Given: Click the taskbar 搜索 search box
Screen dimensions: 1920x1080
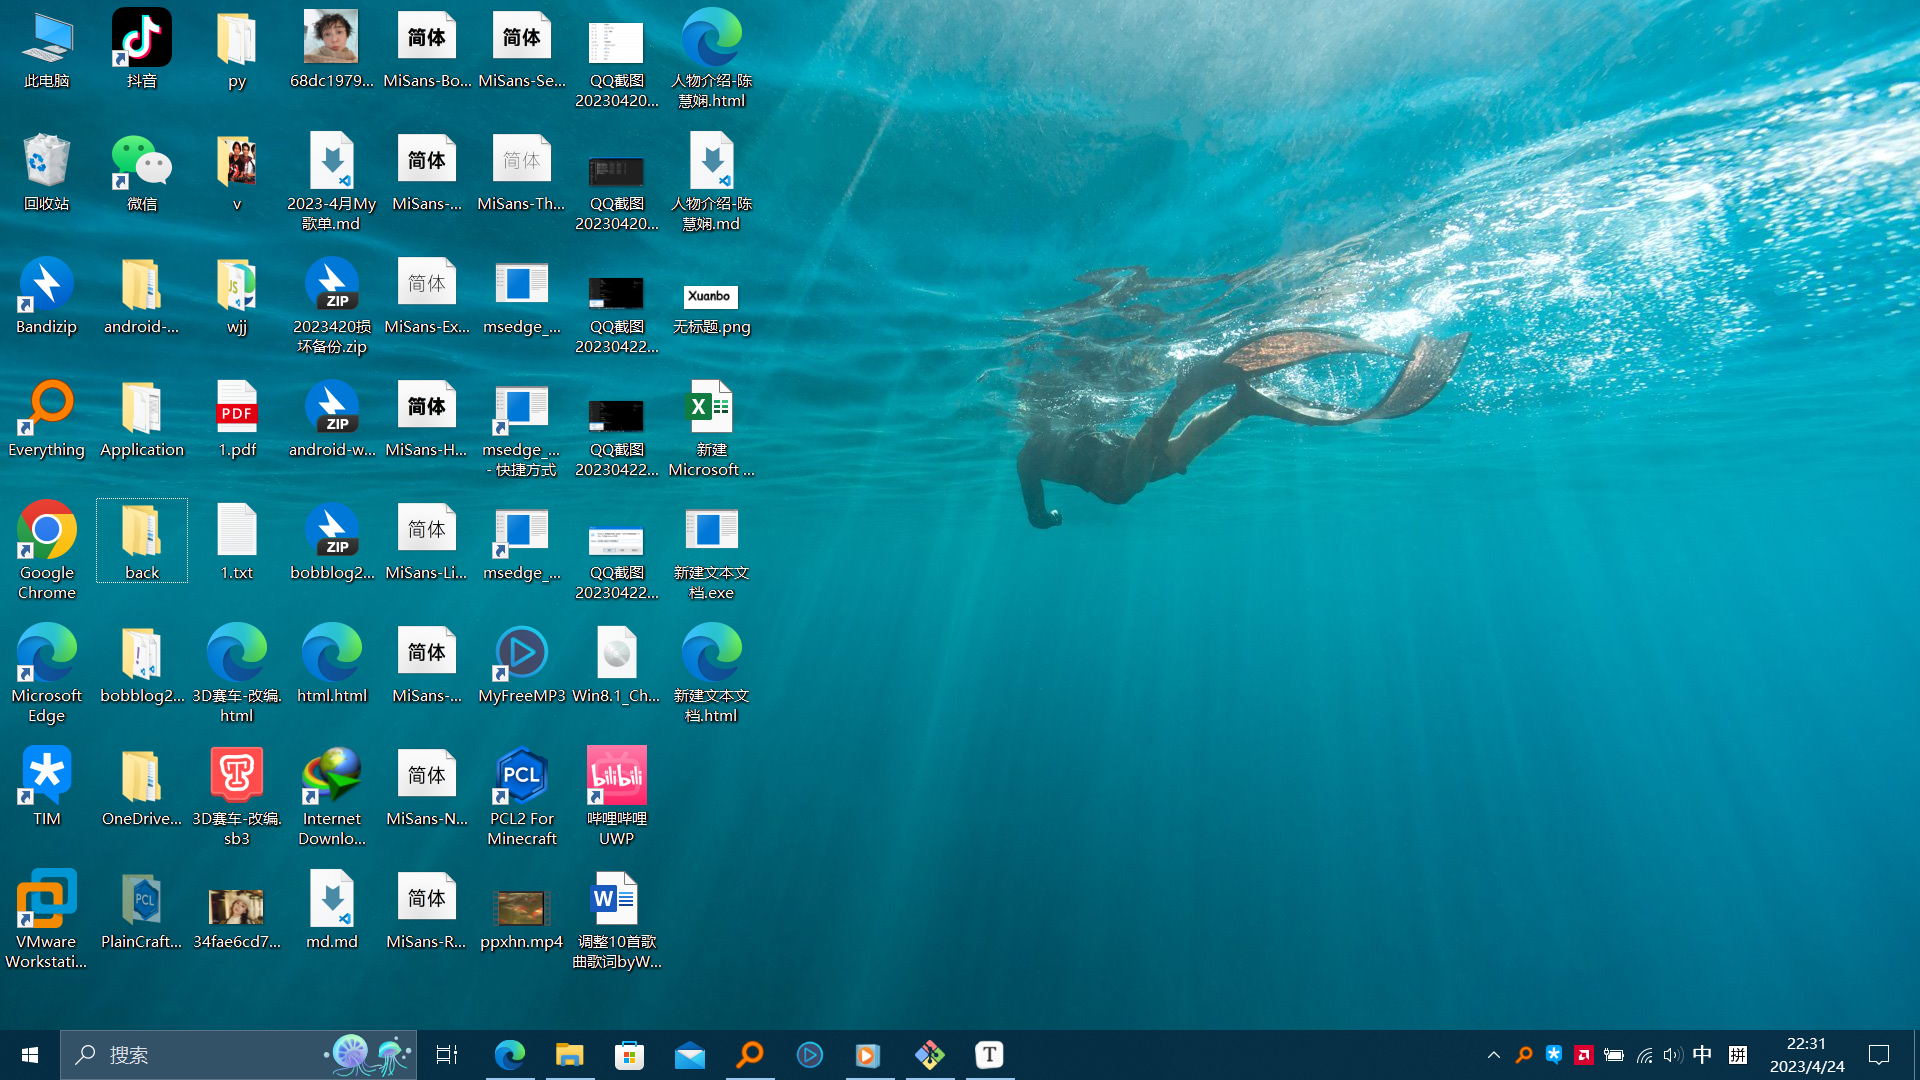Looking at the screenshot, I should (238, 1055).
